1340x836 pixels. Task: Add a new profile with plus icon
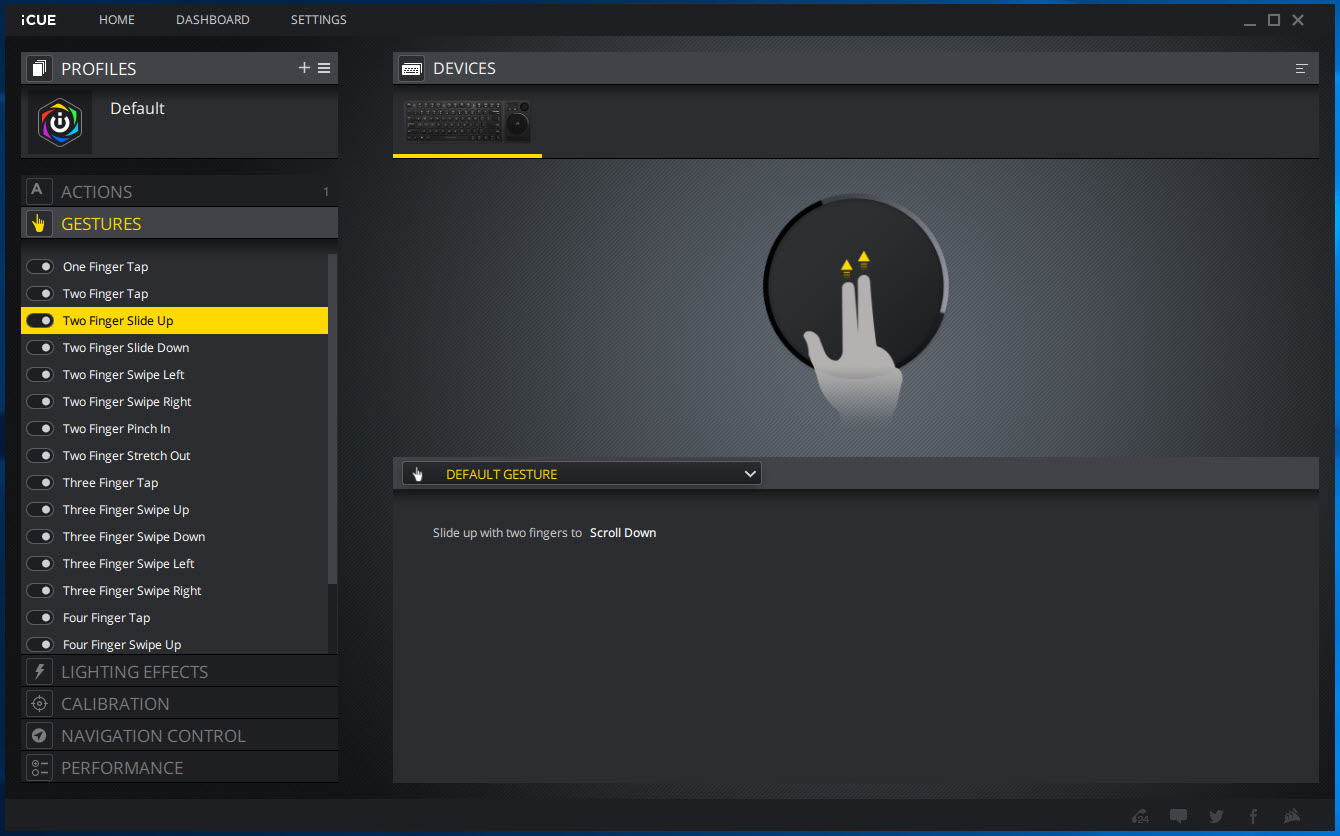point(304,68)
